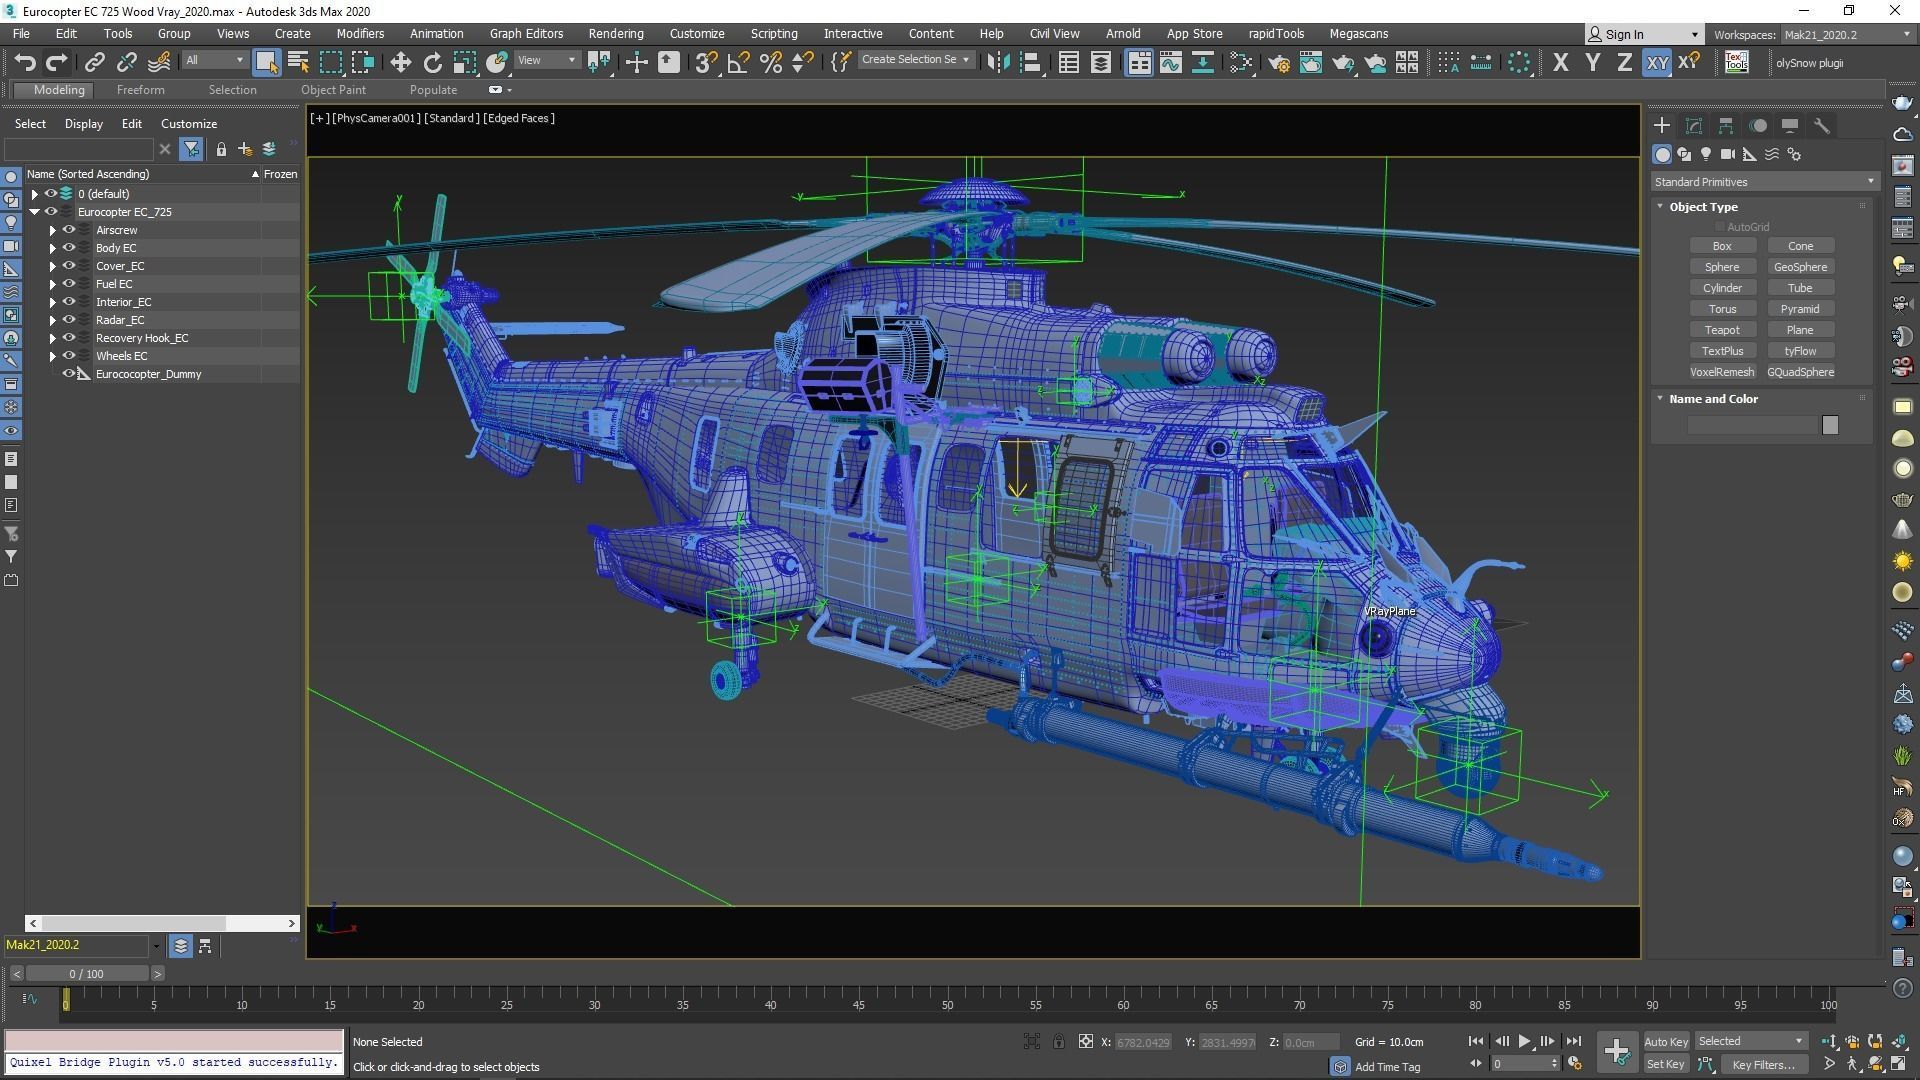Click the object color swatch
This screenshot has width=1920, height=1080.
(x=1830, y=425)
